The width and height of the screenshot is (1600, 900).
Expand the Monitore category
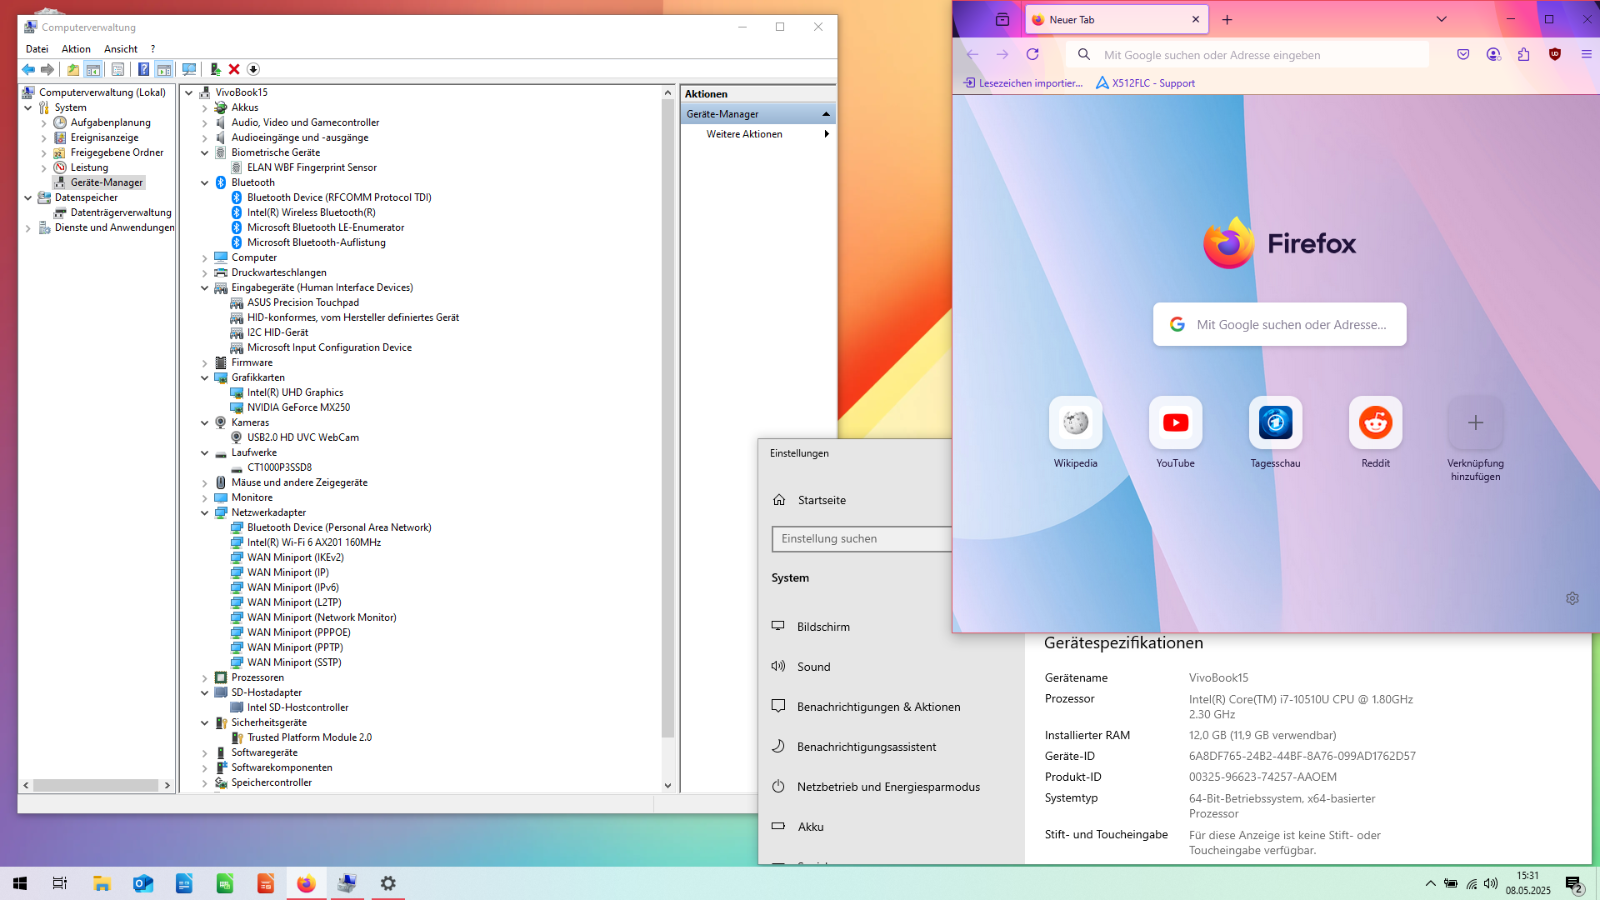click(x=205, y=498)
